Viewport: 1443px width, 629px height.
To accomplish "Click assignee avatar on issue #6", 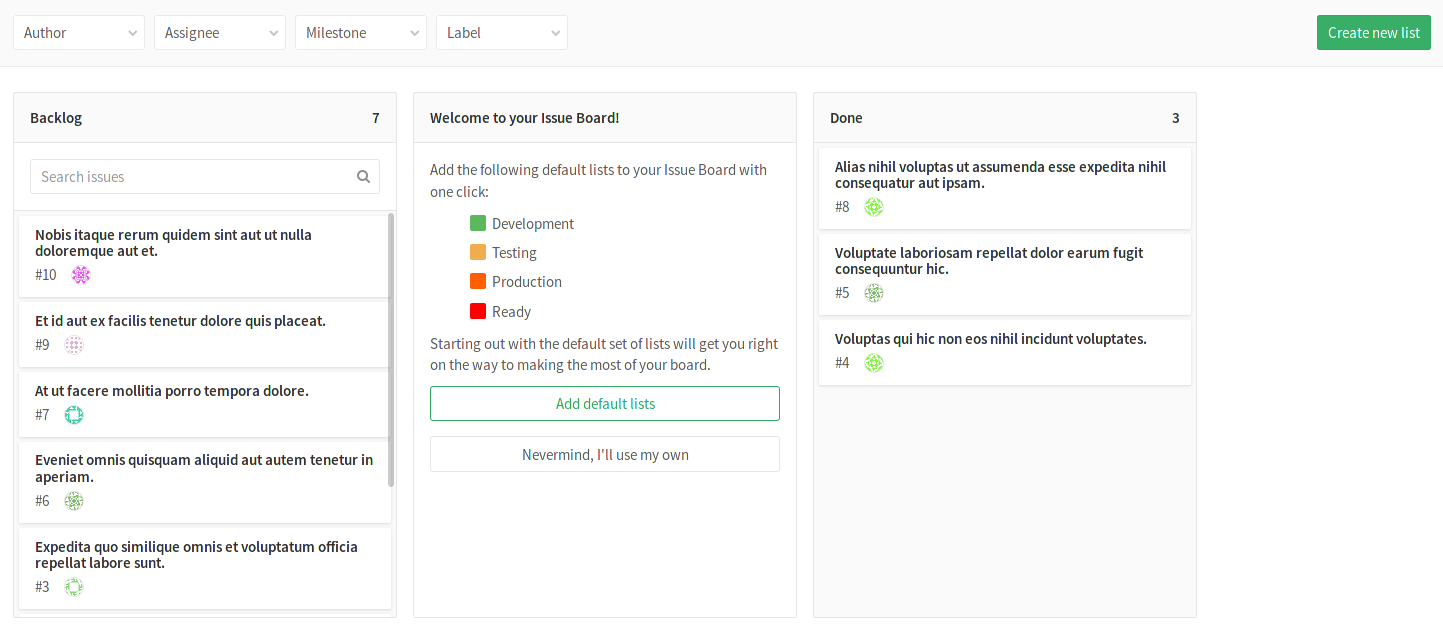I will pos(74,501).
